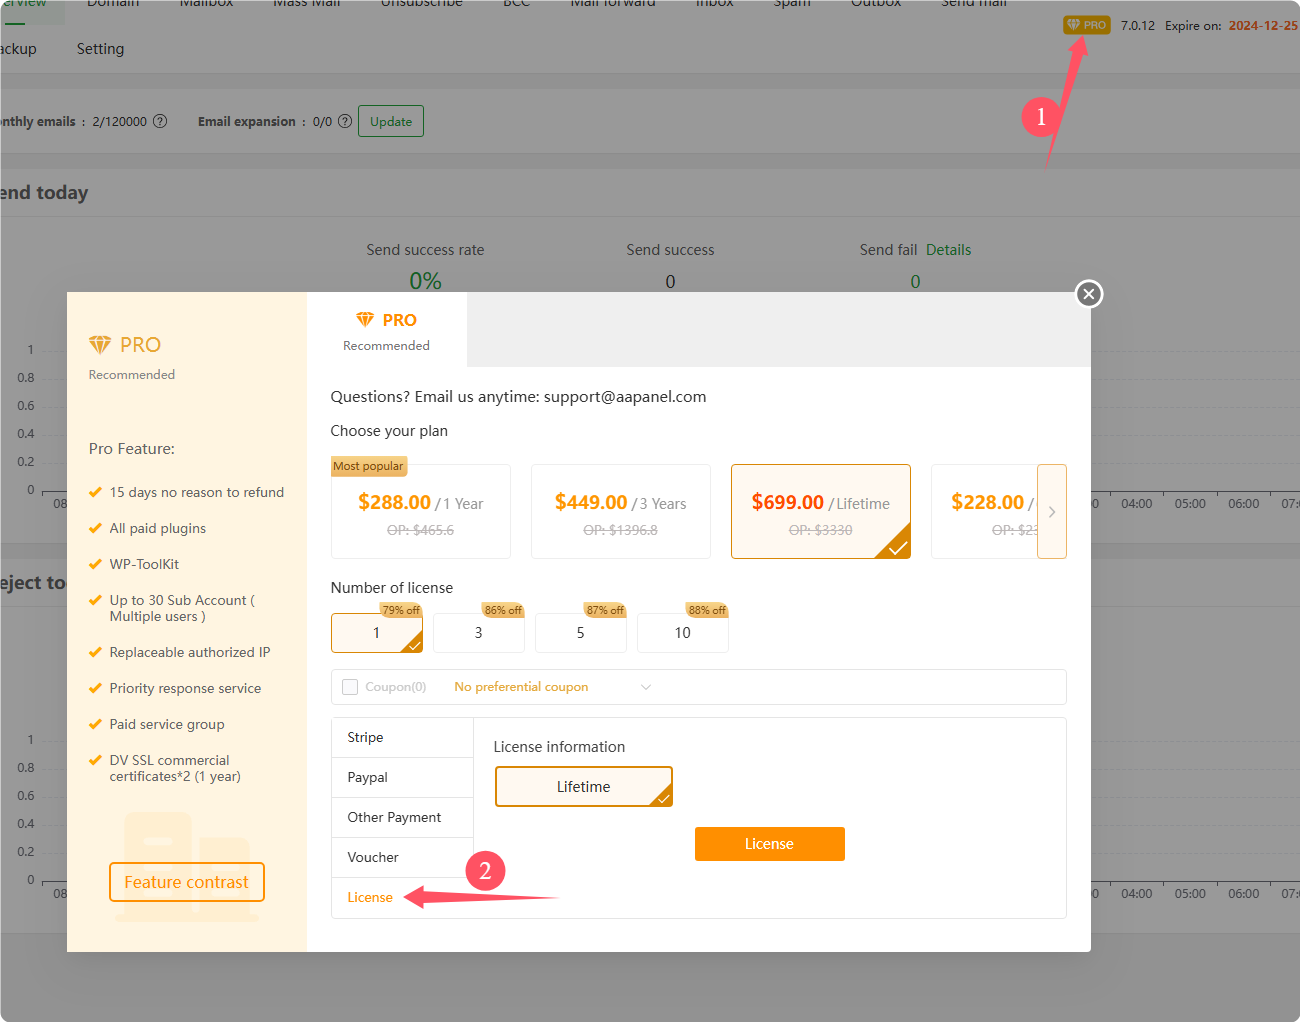Click the 'Choose your plan' heading
This screenshot has width=1300, height=1022.
389,431
